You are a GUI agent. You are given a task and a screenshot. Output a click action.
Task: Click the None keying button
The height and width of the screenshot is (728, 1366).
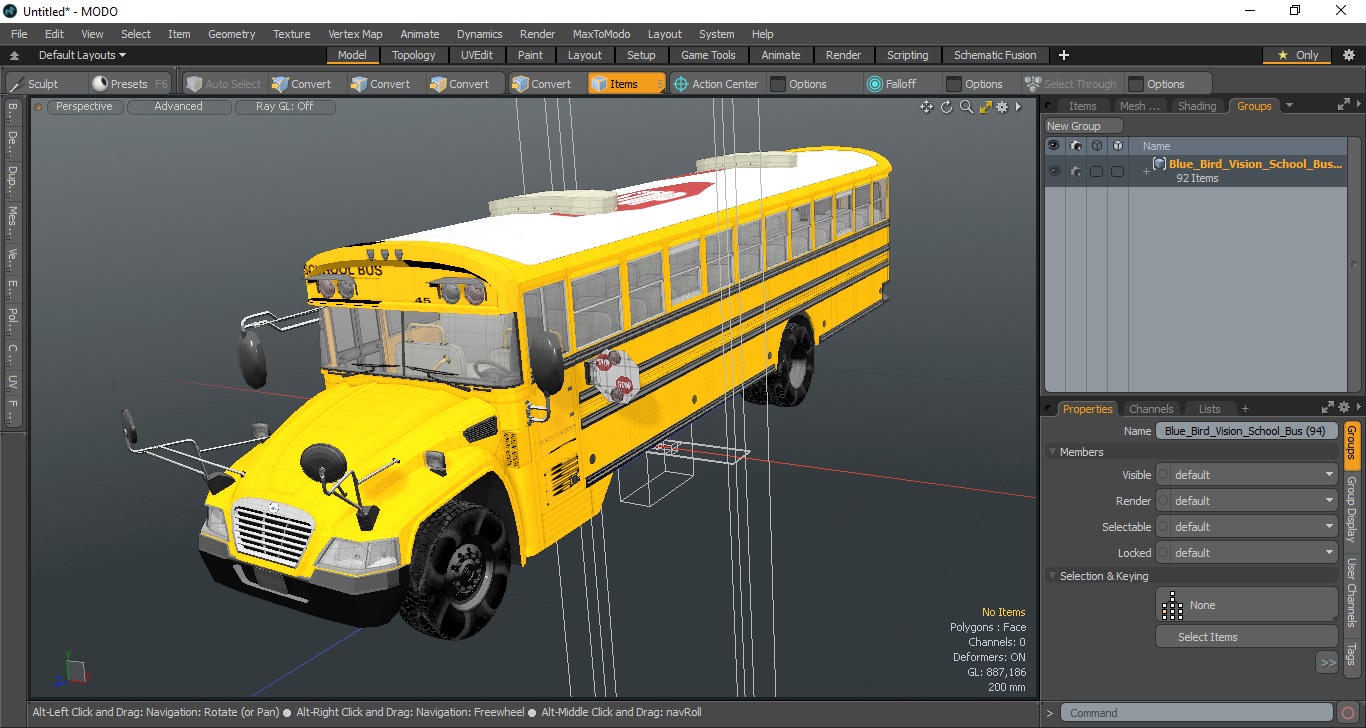(1247, 605)
